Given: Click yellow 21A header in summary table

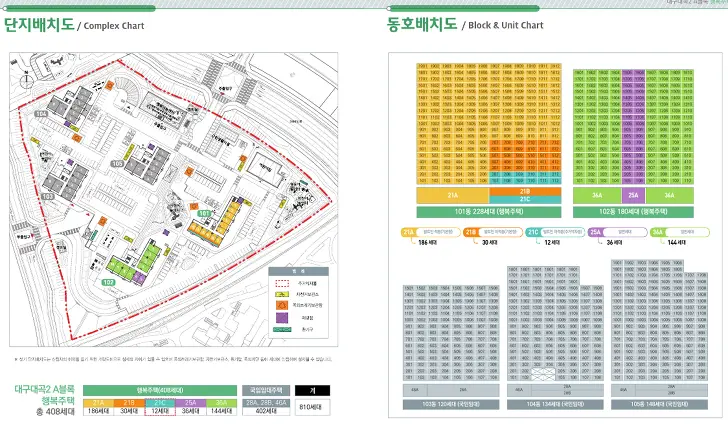Looking at the screenshot, I should pyautogui.click(x=98, y=403).
